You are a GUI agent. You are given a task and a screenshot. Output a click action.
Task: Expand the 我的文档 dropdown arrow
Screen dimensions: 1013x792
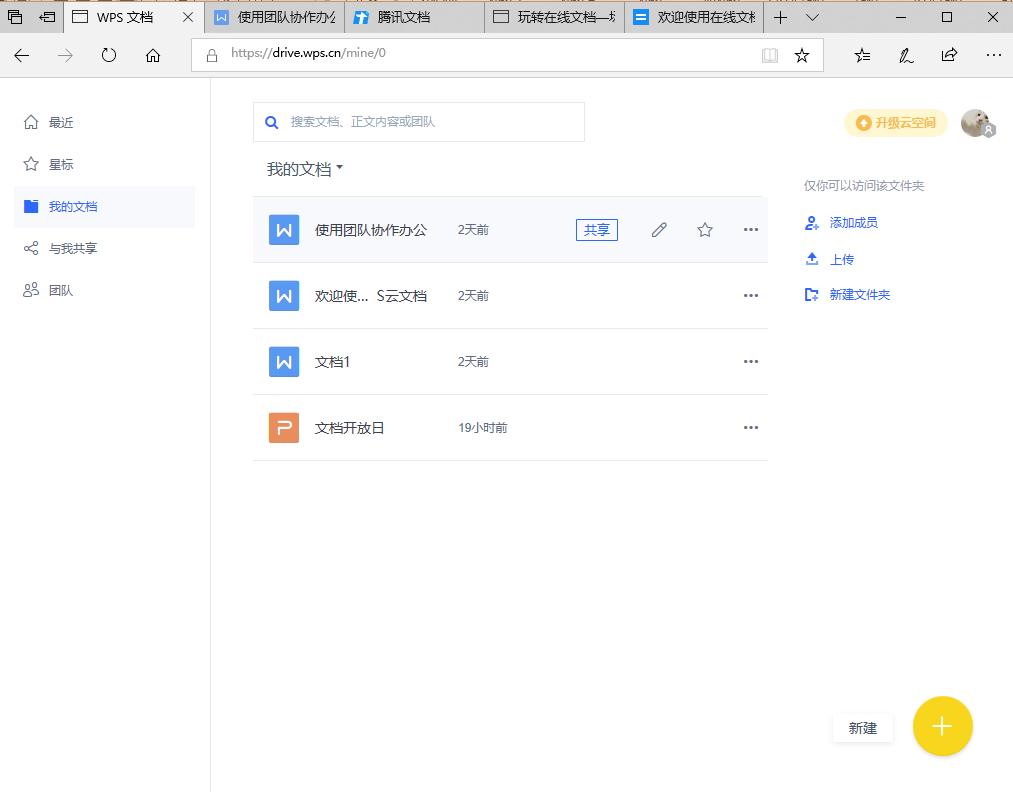point(340,168)
